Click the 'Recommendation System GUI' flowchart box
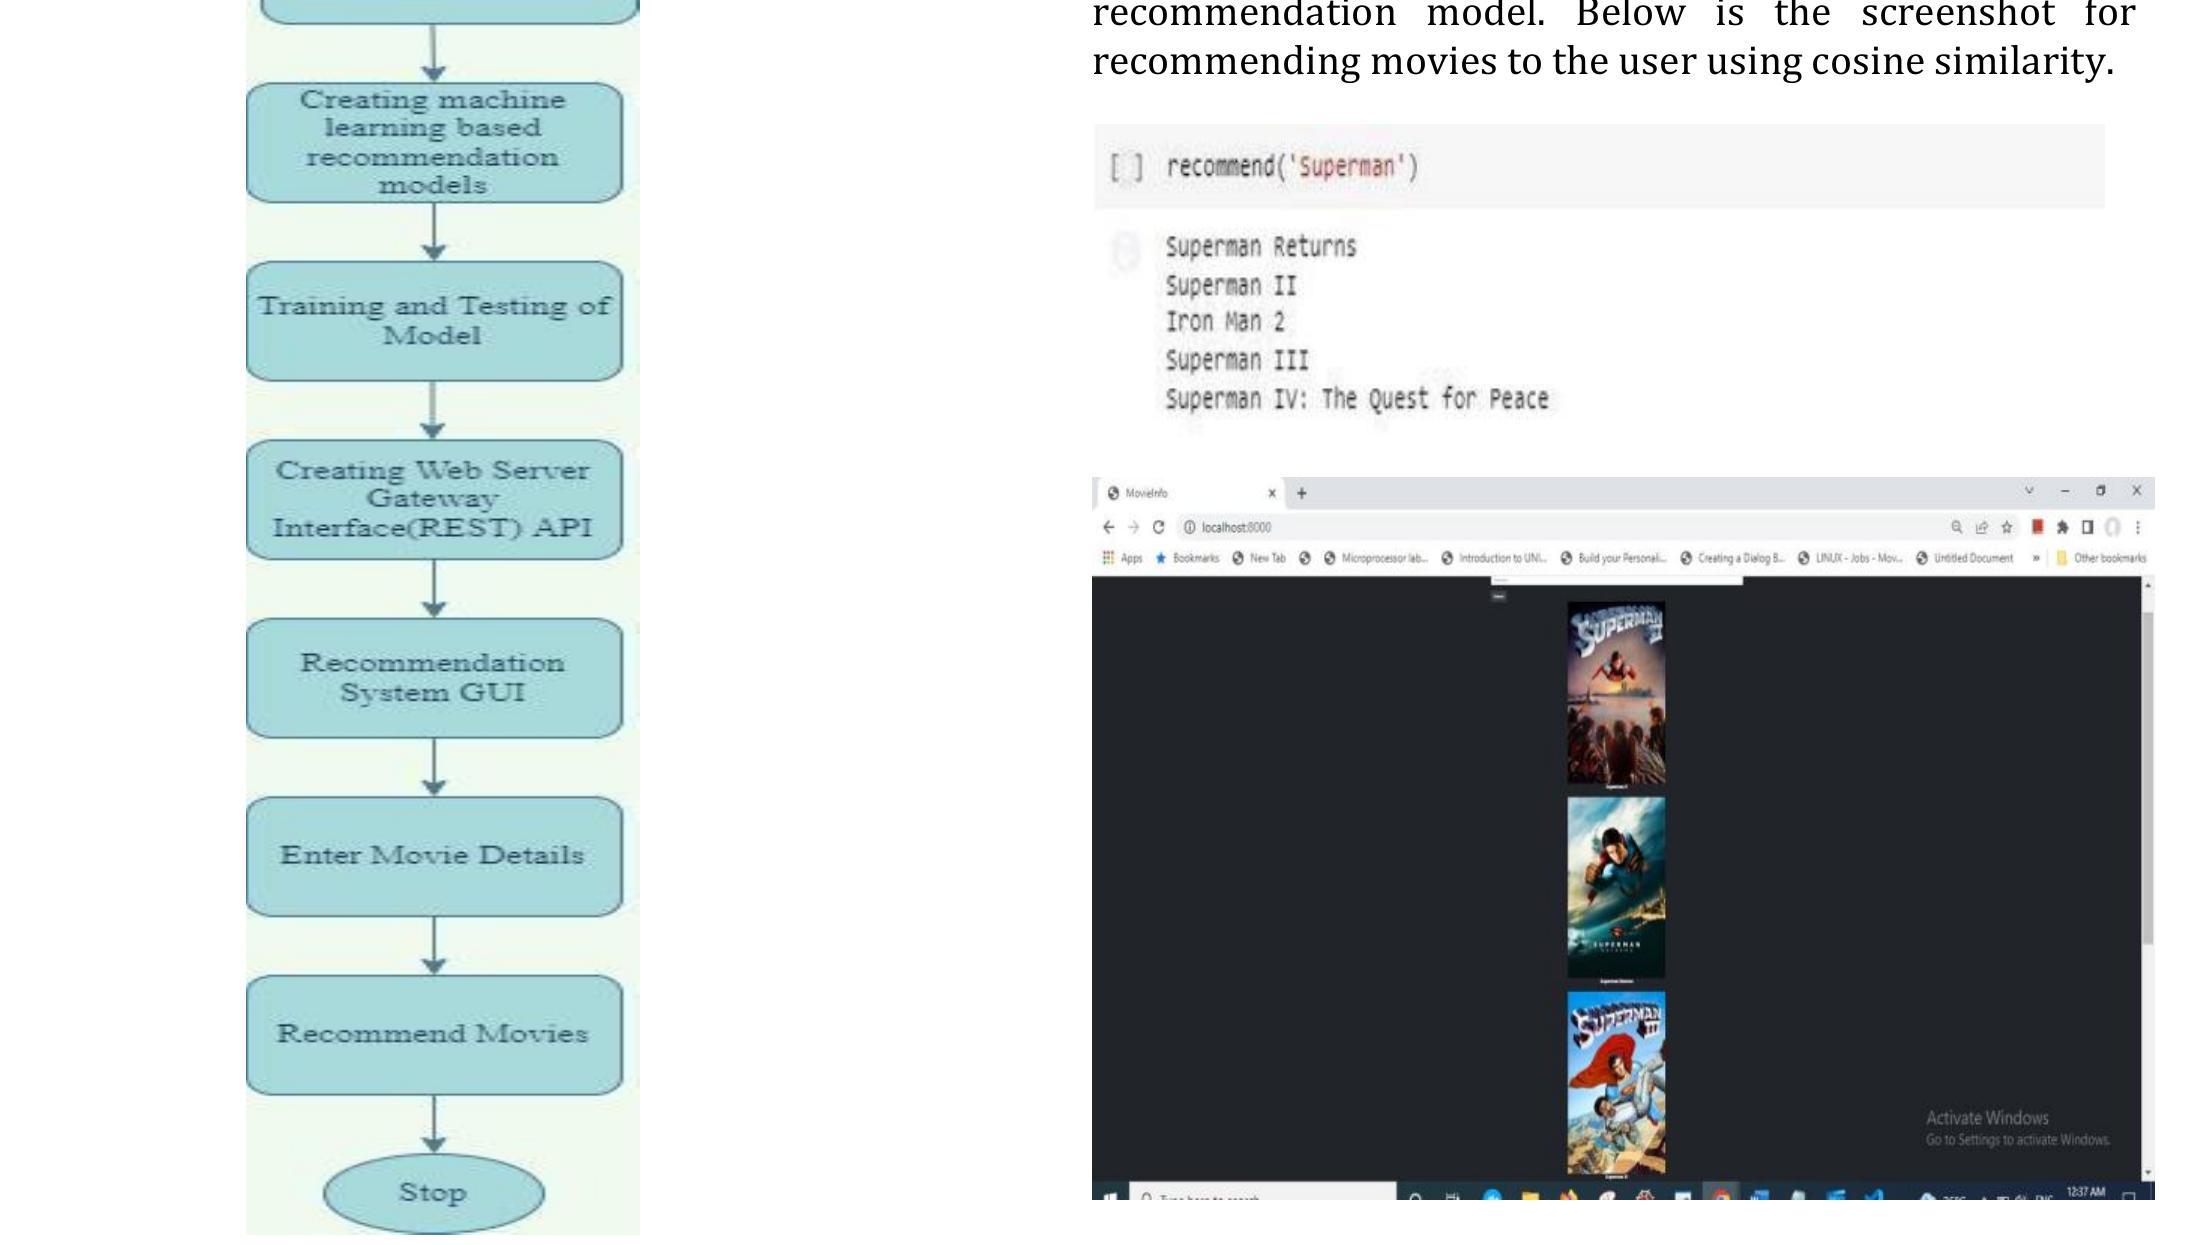 [433, 678]
